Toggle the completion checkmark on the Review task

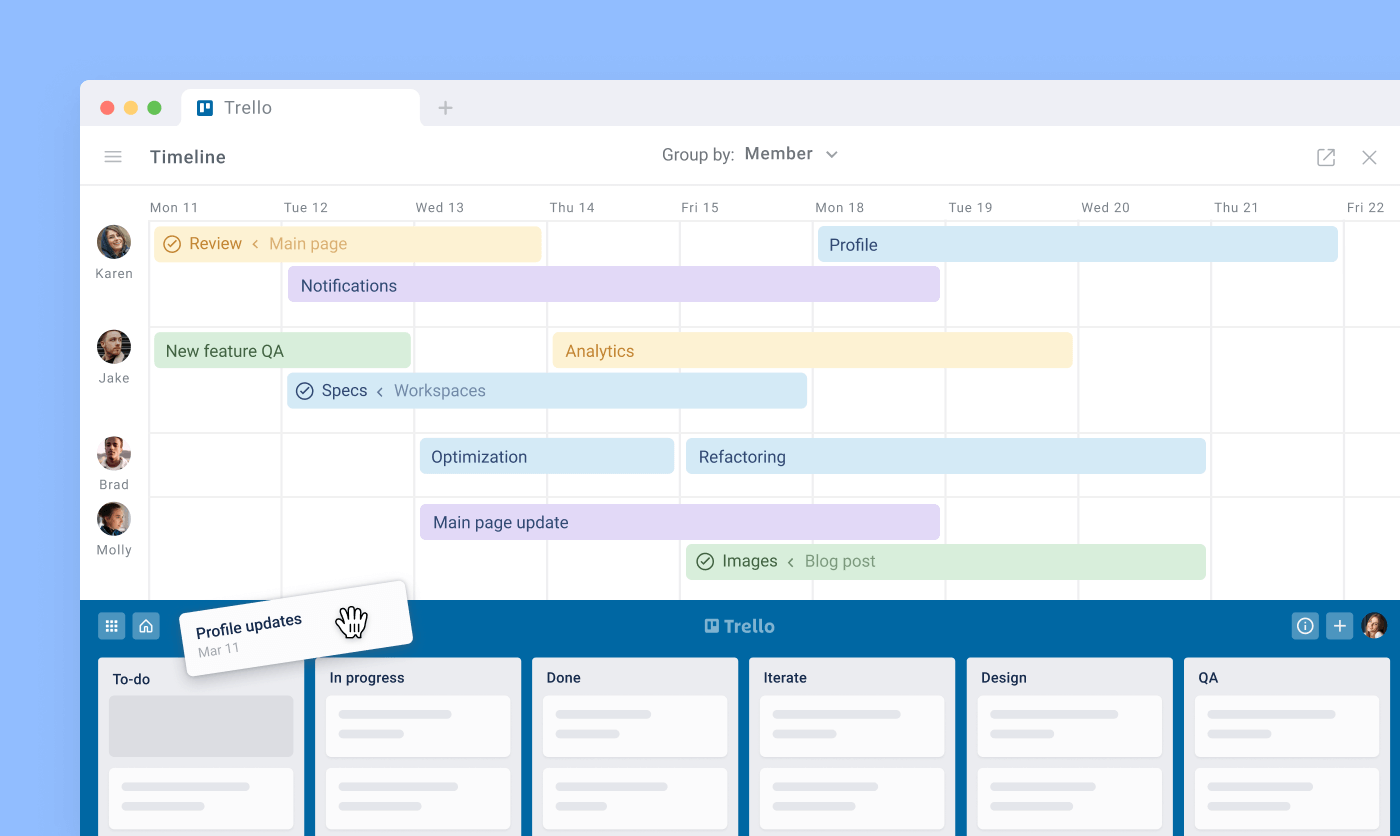tap(172, 243)
